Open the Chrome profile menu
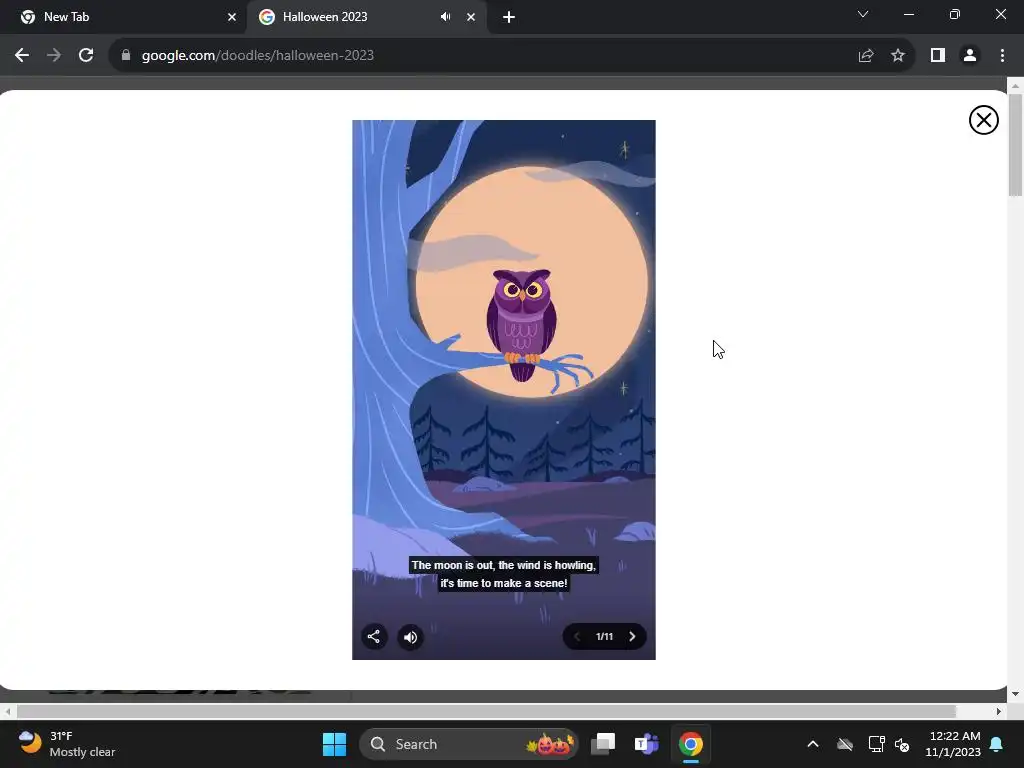1024x768 pixels. pos(970,56)
